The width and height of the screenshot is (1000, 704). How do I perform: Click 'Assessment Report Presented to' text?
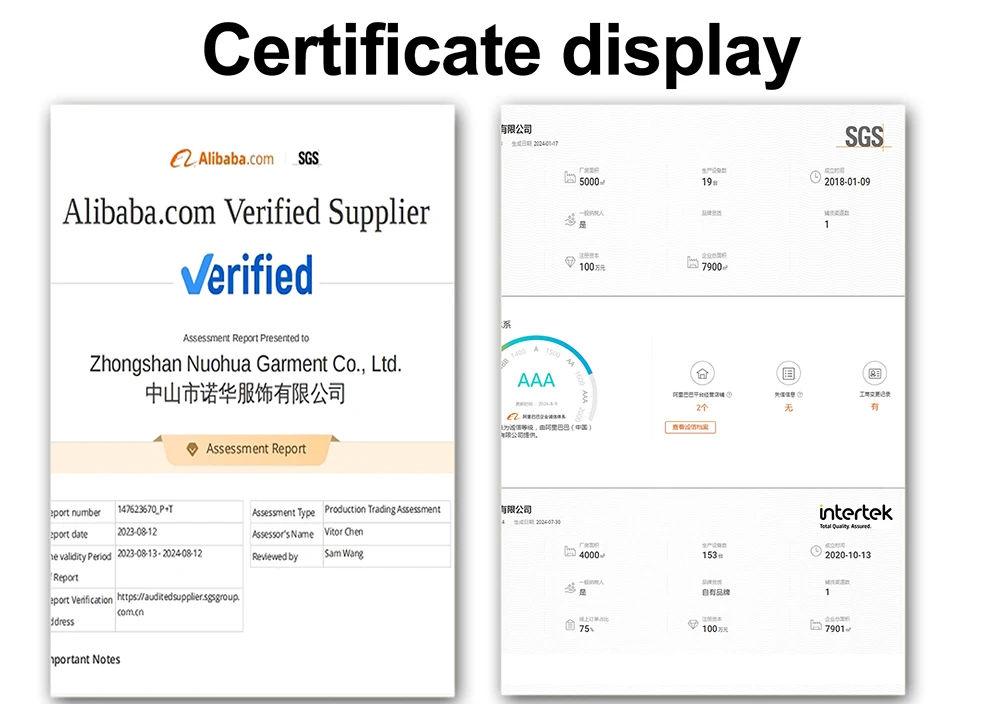246,338
